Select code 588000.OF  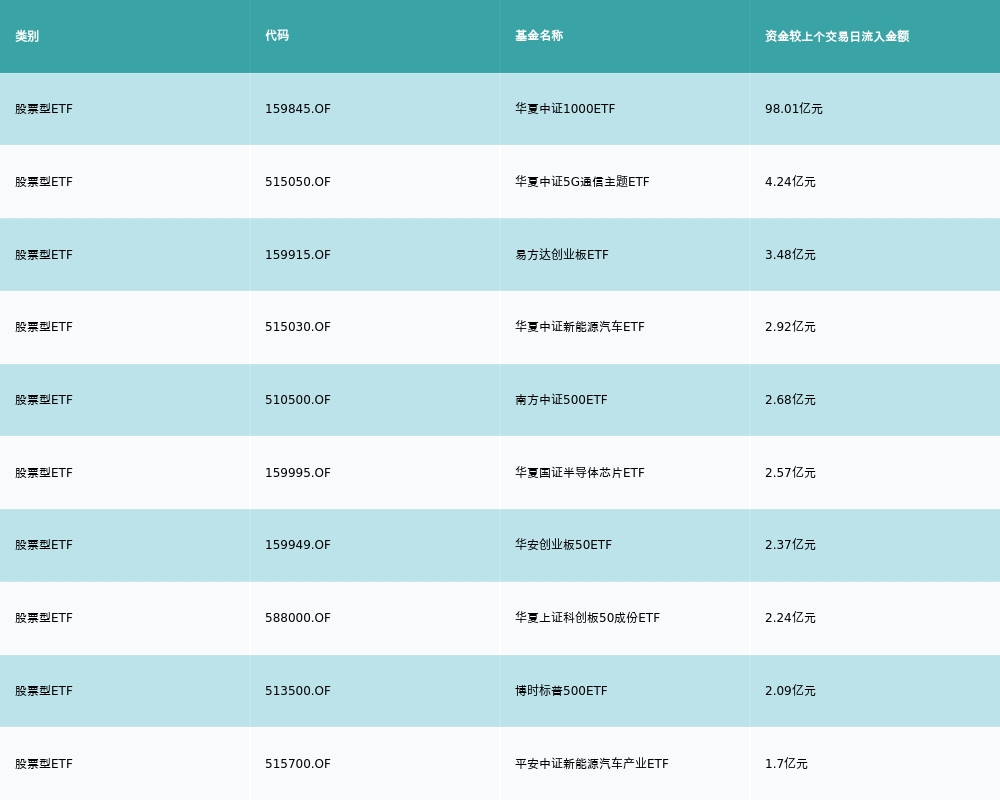tap(298, 618)
